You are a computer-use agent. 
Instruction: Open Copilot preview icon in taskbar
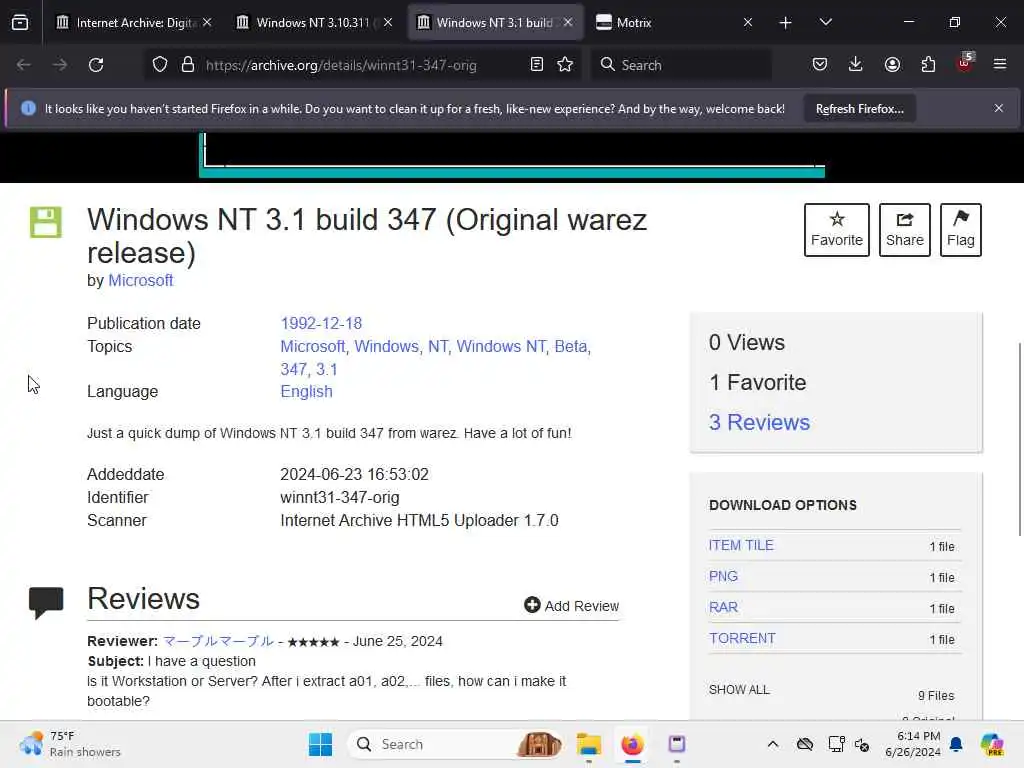point(991,744)
